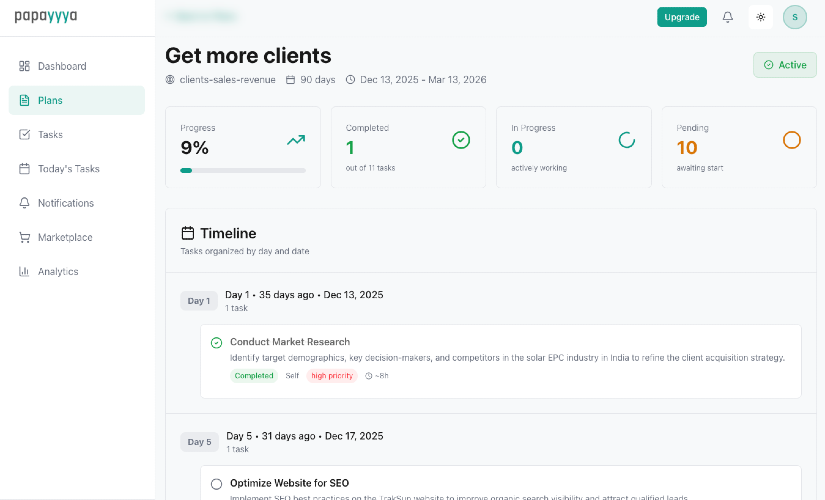Click the Tasks checkbox icon in sidebar
Image resolution: width=825 pixels, height=500 pixels.
(24, 134)
